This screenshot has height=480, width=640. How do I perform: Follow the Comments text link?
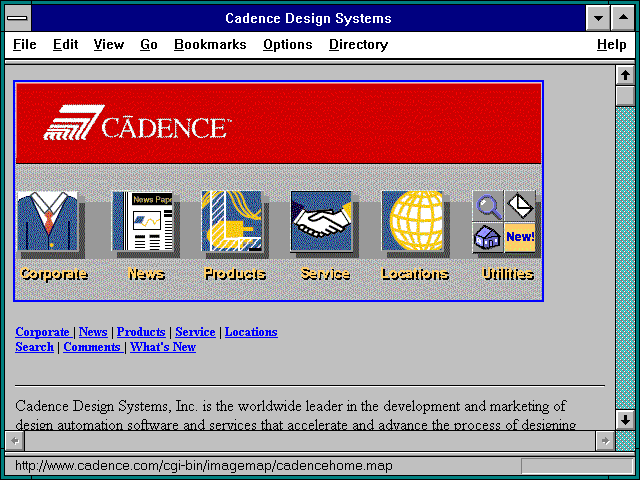(x=92, y=347)
